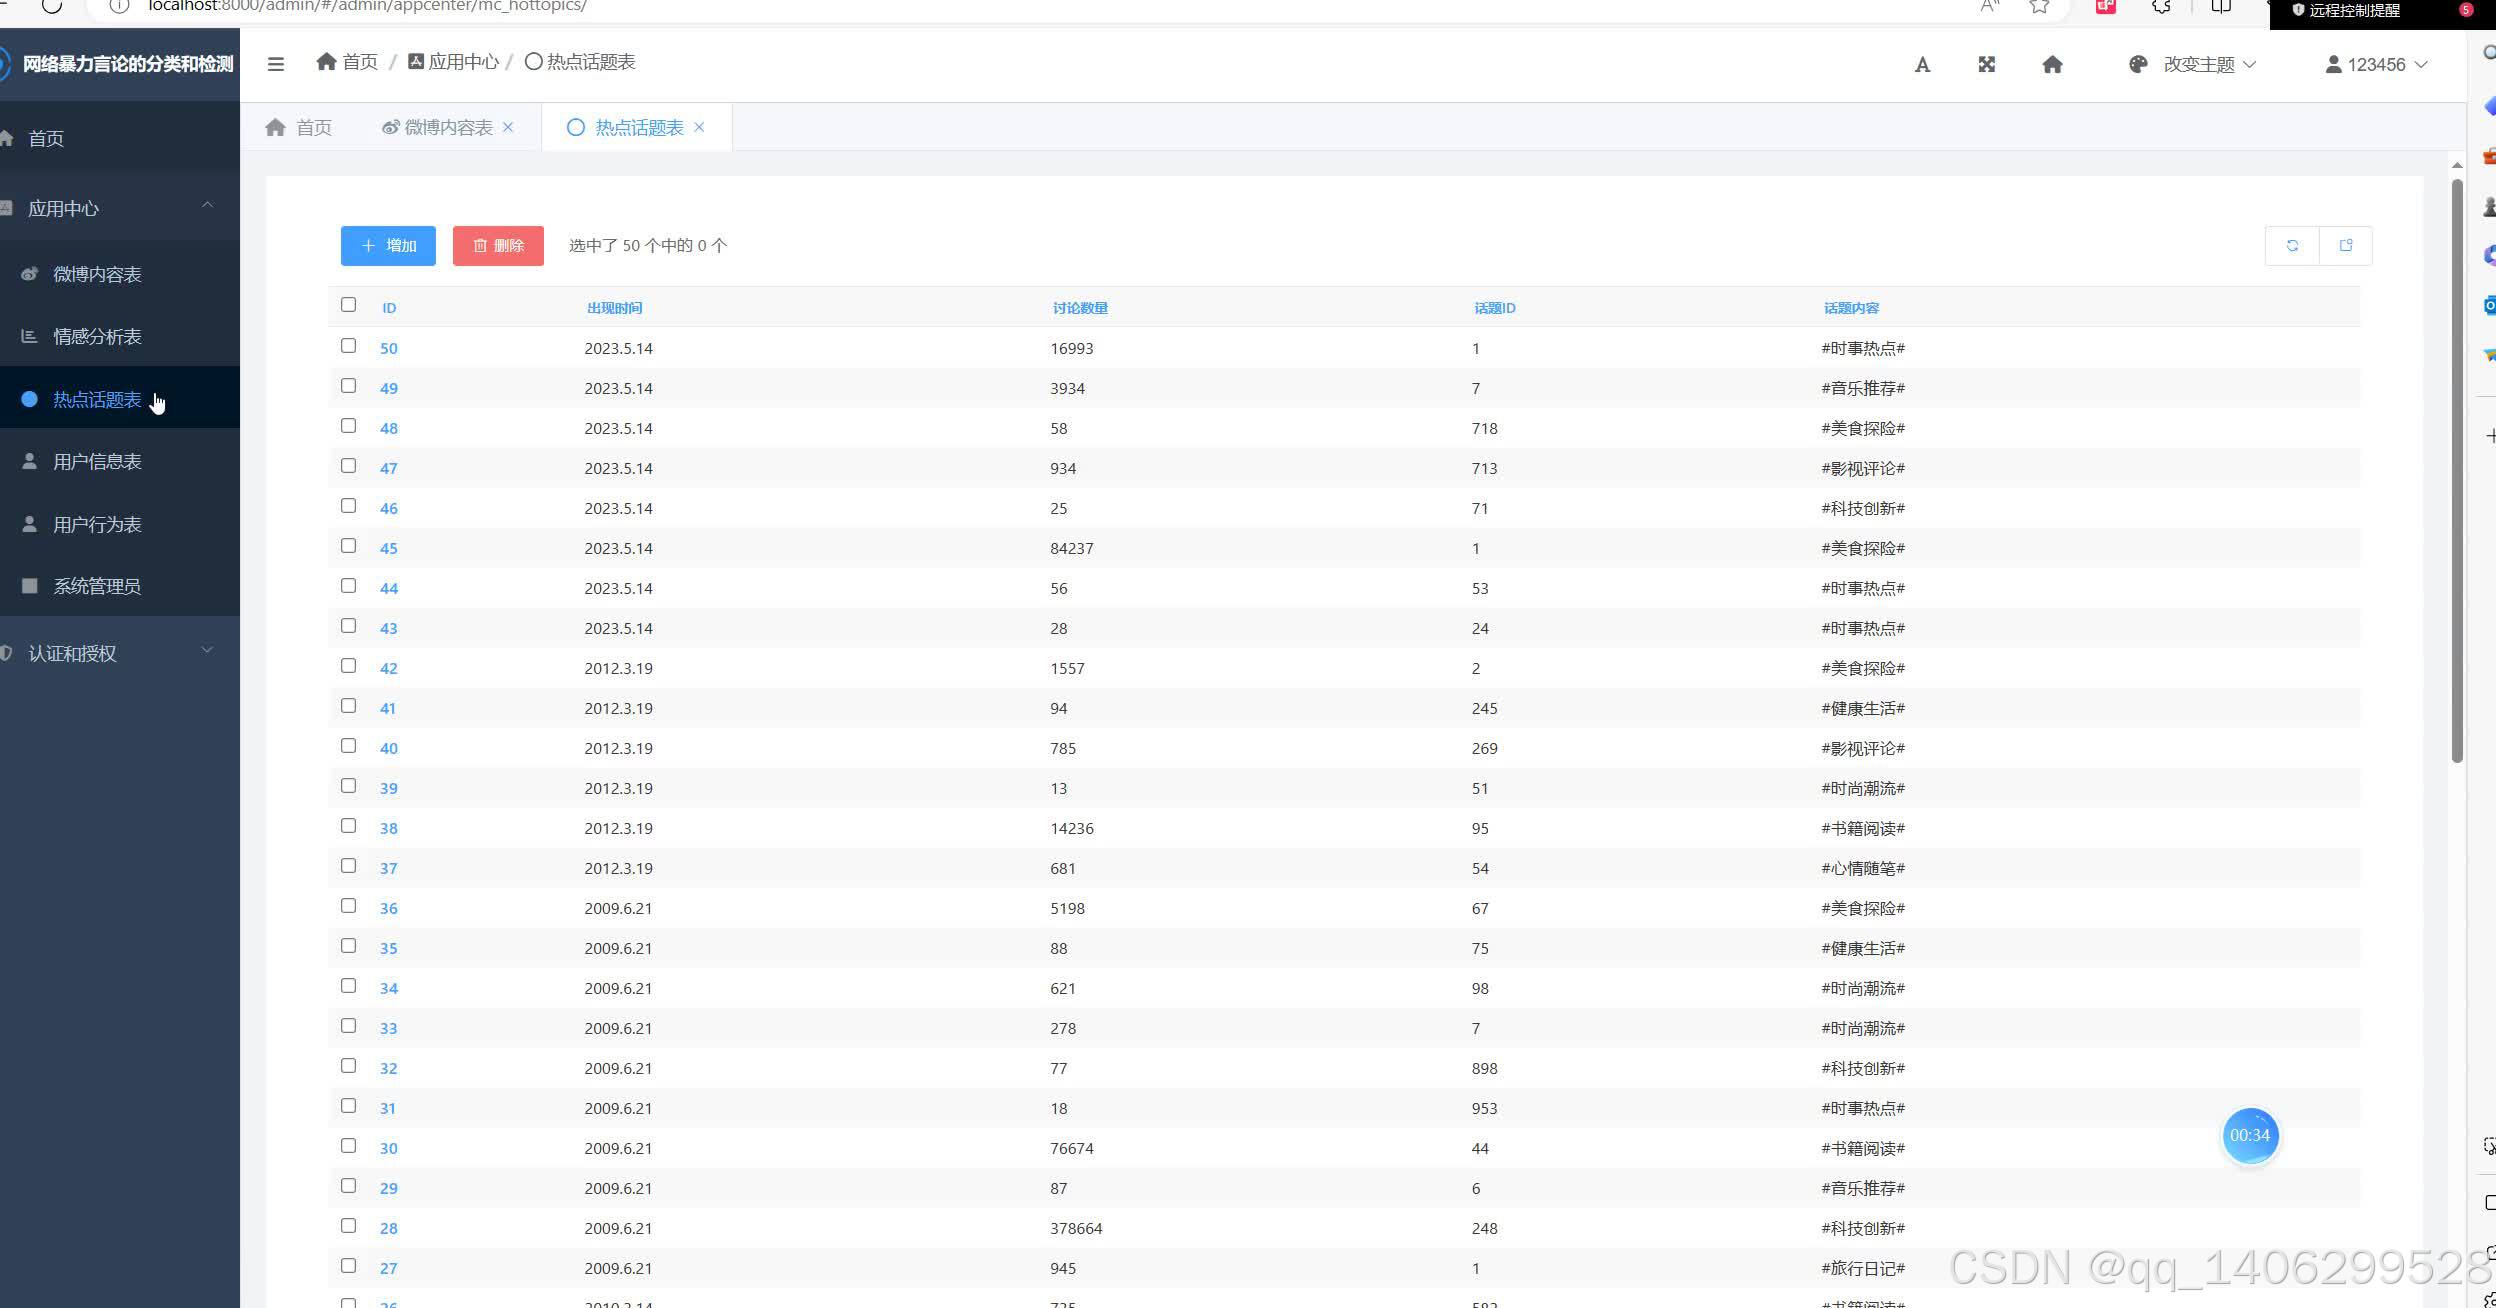
Task: Click the site info icon in address bar
Action: pos(119,6)
